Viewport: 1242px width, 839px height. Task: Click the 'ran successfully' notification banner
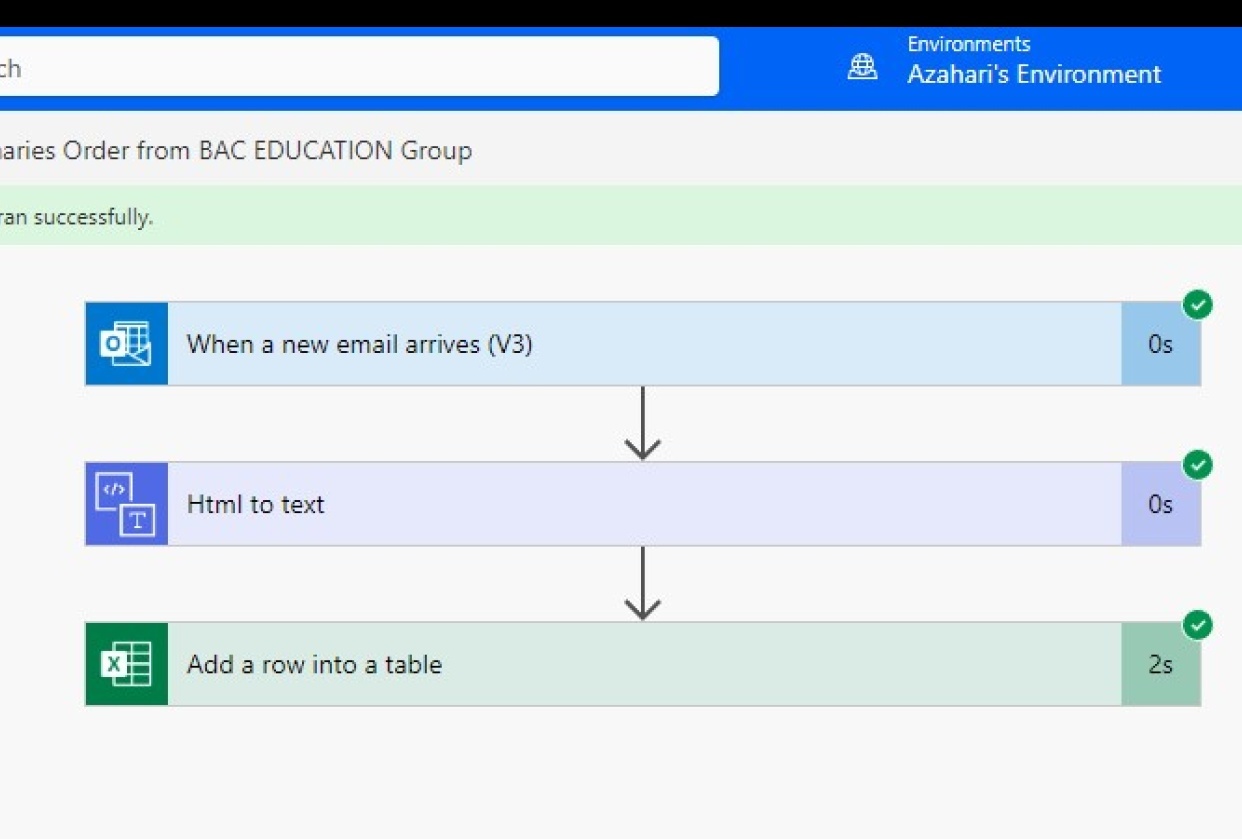(621, 216)
